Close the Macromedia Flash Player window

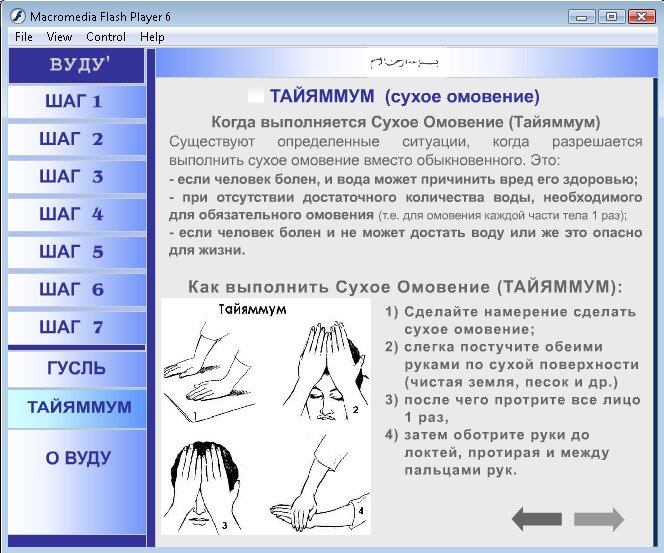pos(641,17)
